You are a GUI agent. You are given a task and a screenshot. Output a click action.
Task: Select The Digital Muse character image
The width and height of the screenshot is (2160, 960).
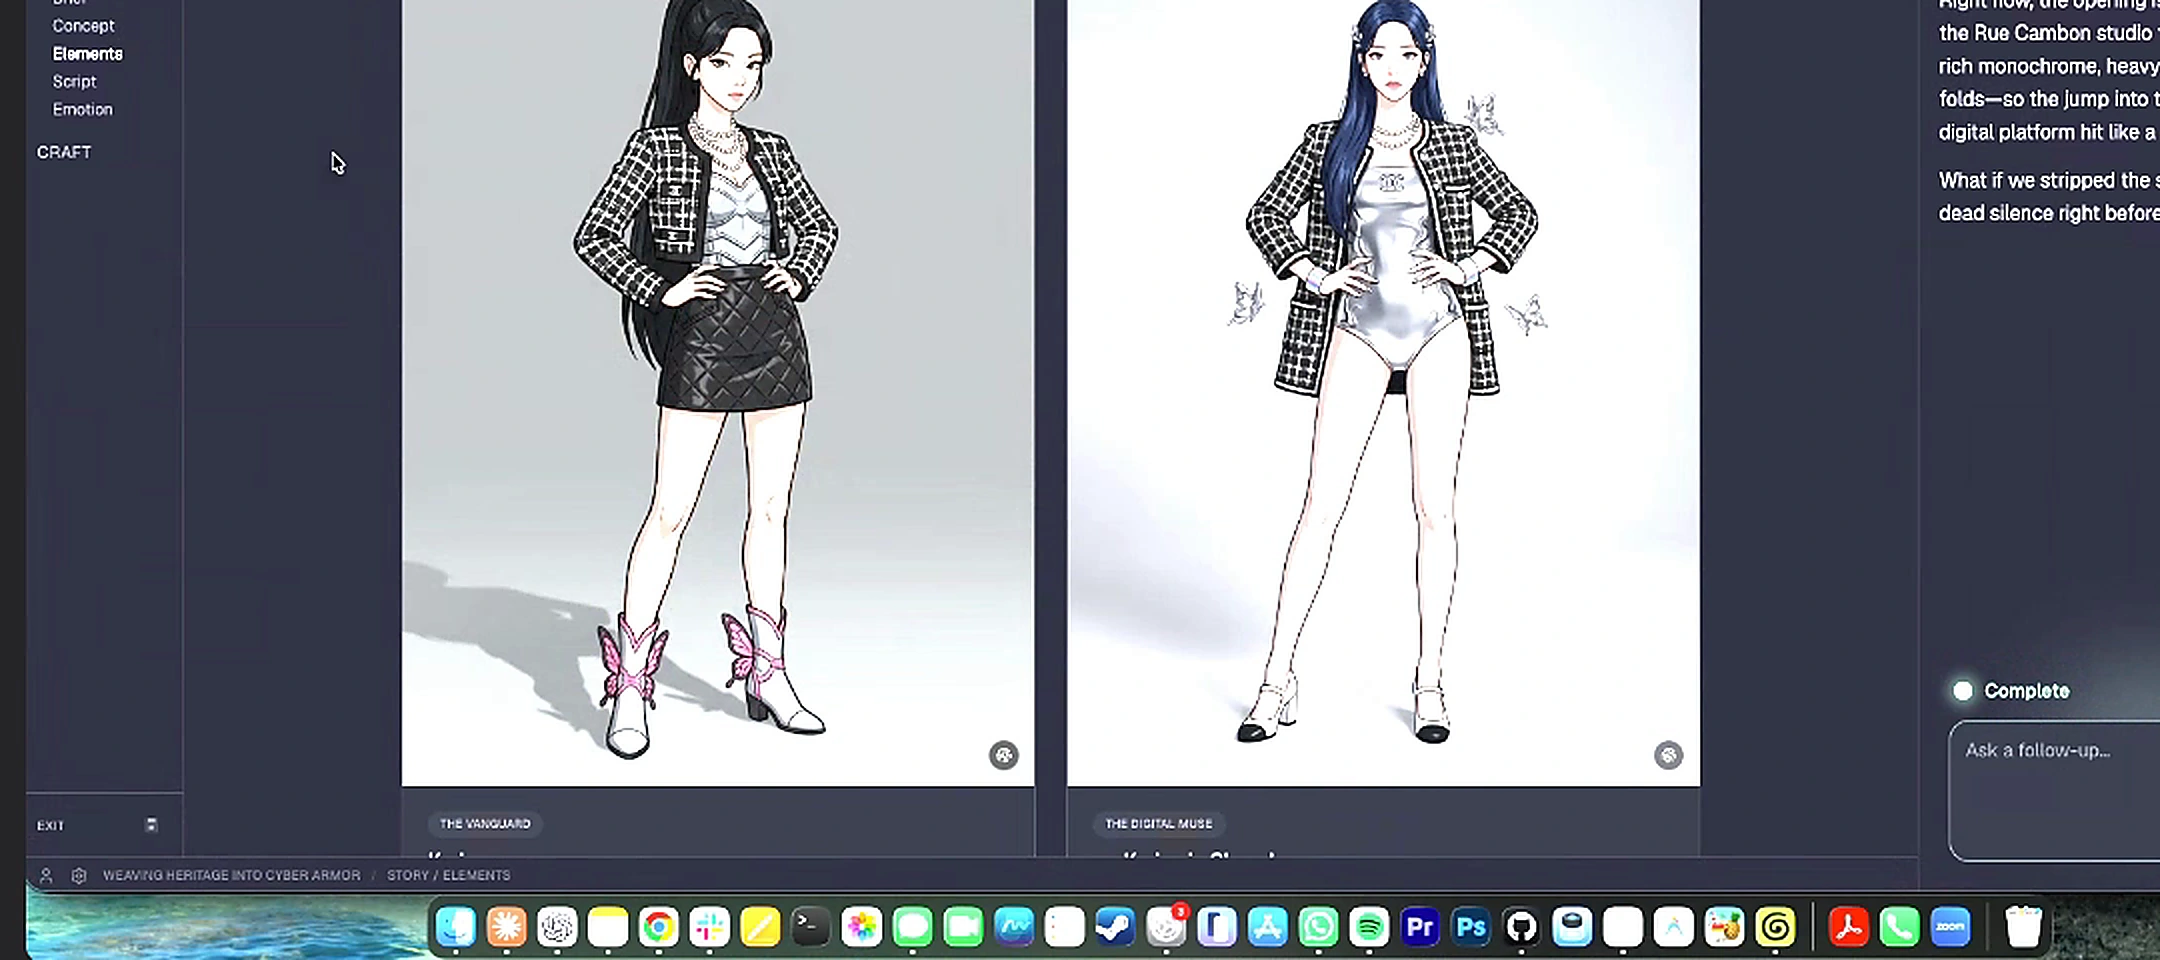(x=1383, y=393)
